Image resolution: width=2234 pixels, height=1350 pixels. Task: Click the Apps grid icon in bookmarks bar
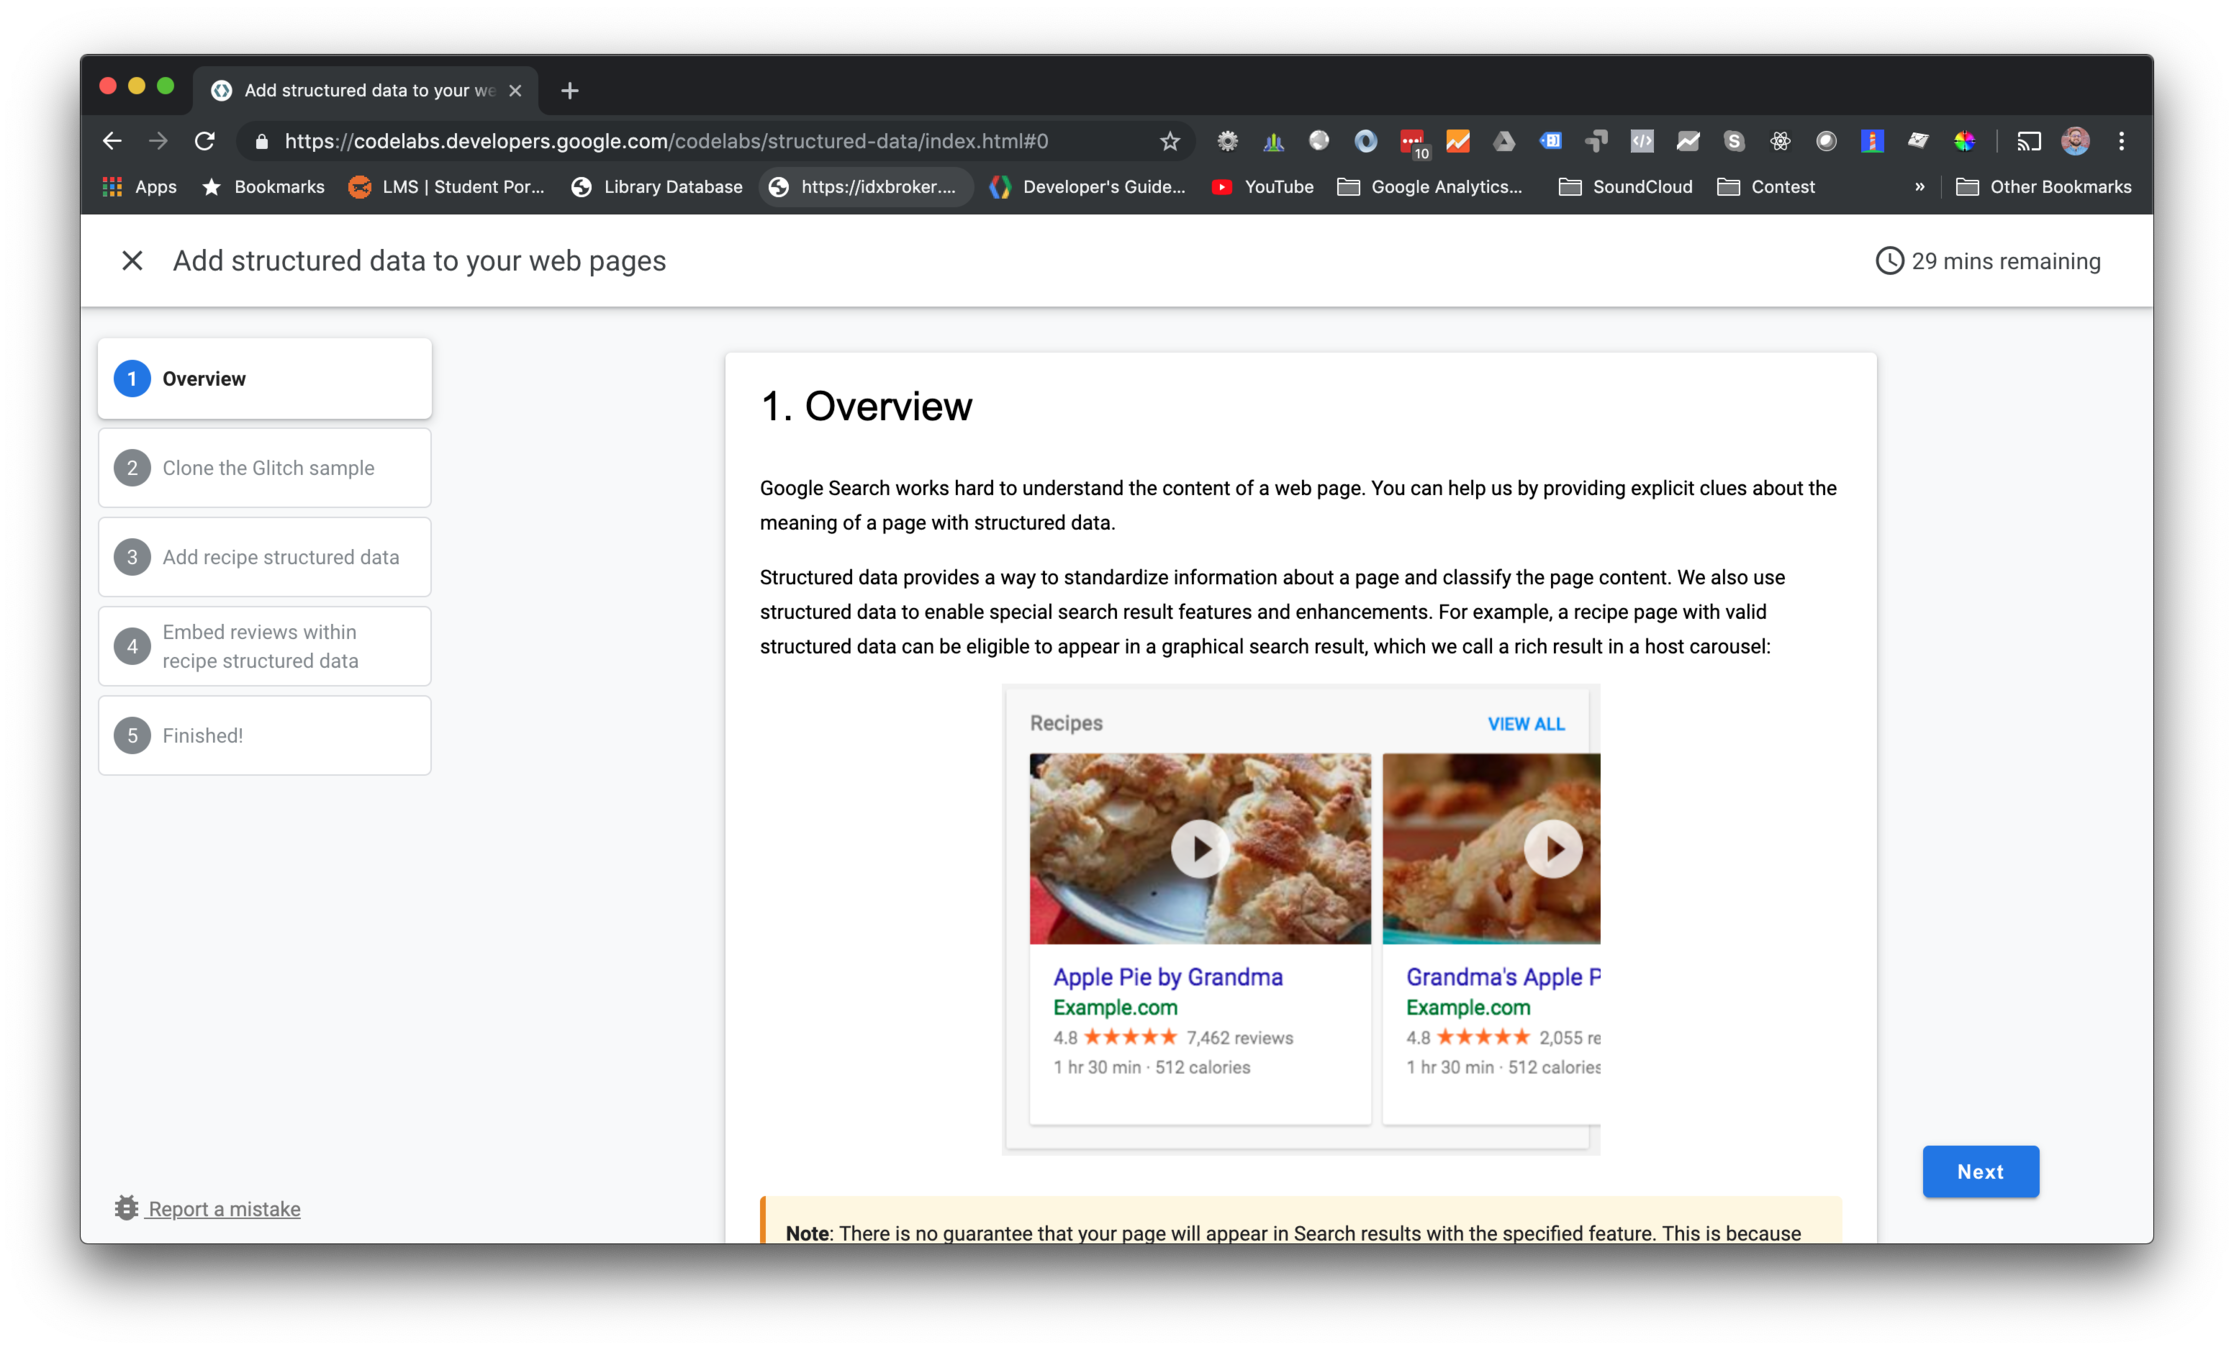pyautogui.click(x=112, y=187)
